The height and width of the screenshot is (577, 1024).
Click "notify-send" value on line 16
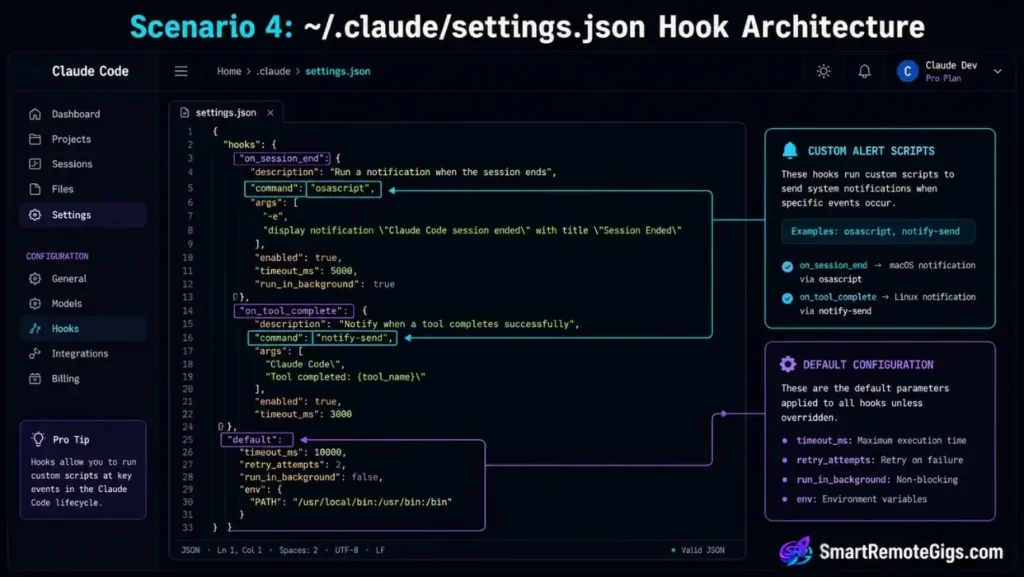[355, 337]
